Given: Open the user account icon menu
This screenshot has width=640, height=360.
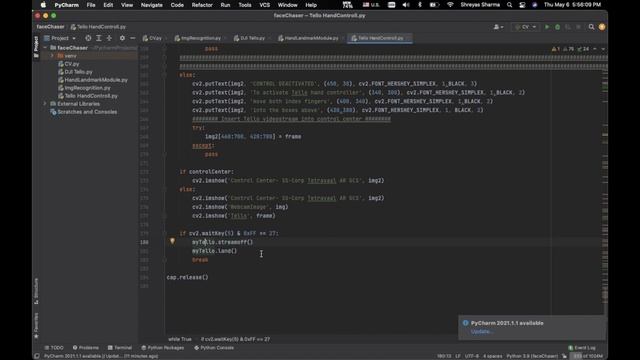Looking at the screenshot, I should tap(498, 27).
